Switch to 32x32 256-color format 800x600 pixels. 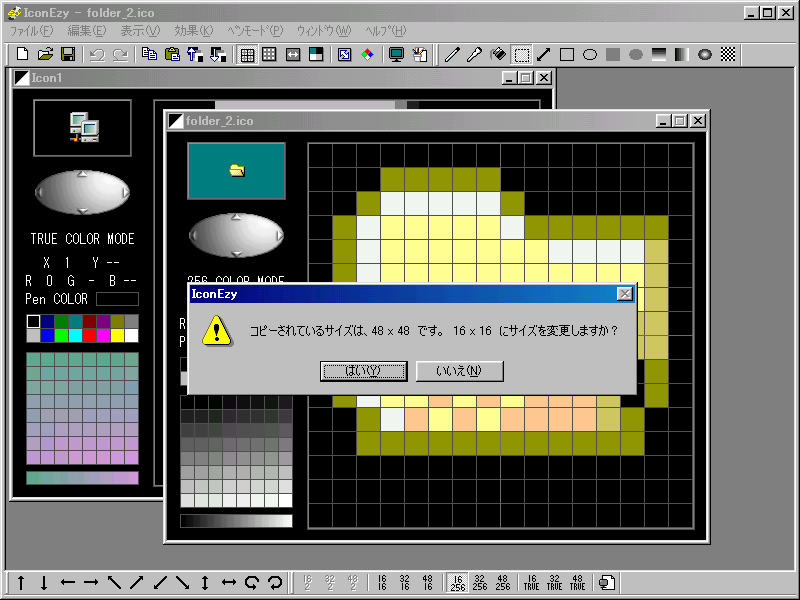click(480, 583)
